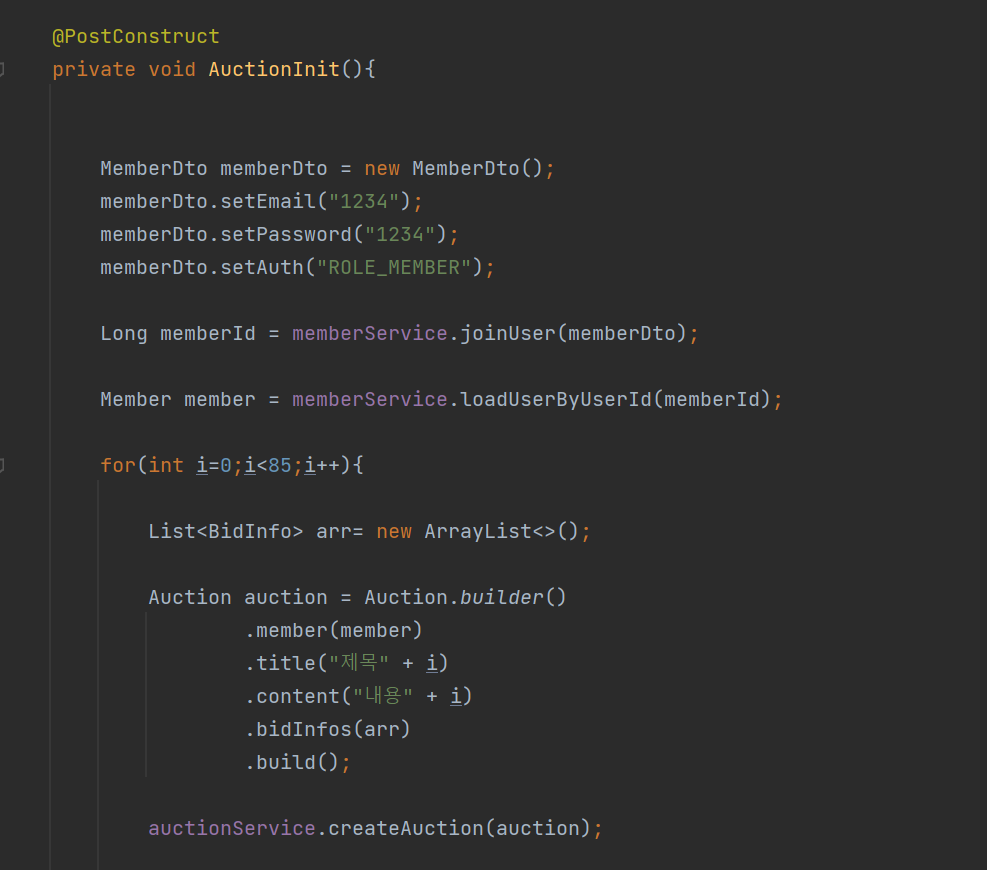Click the auctionService field reference
Image resolution: width=987 pixels, height=870 pixels.
(232, 828)
